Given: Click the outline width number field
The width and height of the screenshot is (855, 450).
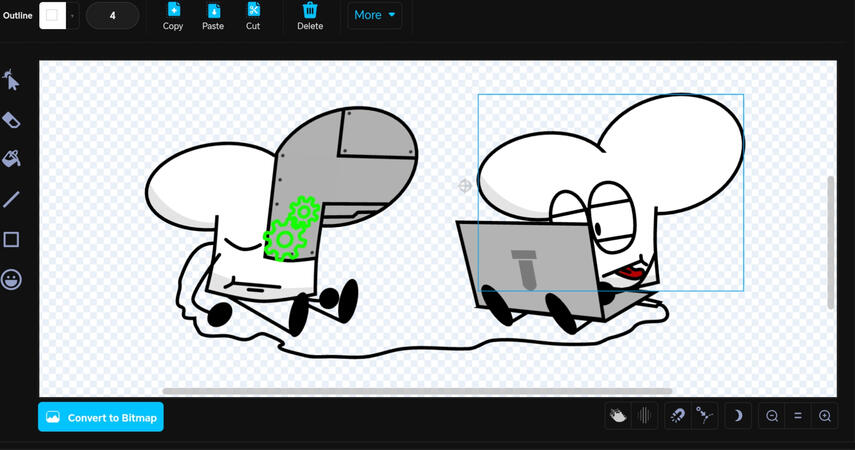Looking at the screenshot, I should coord(112,16).
